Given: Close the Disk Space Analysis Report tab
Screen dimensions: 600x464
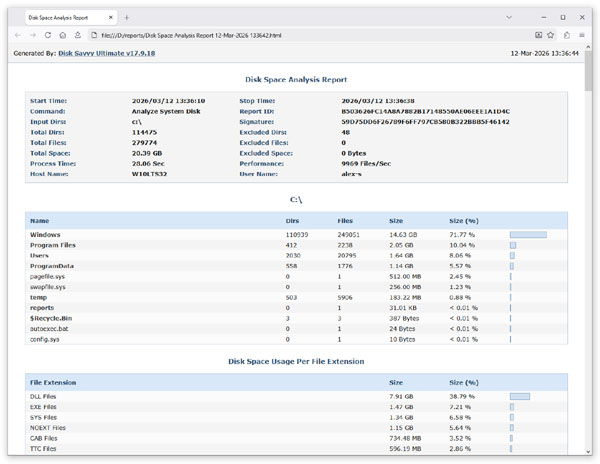Looking at the screenshot, I should coord(111,18).
